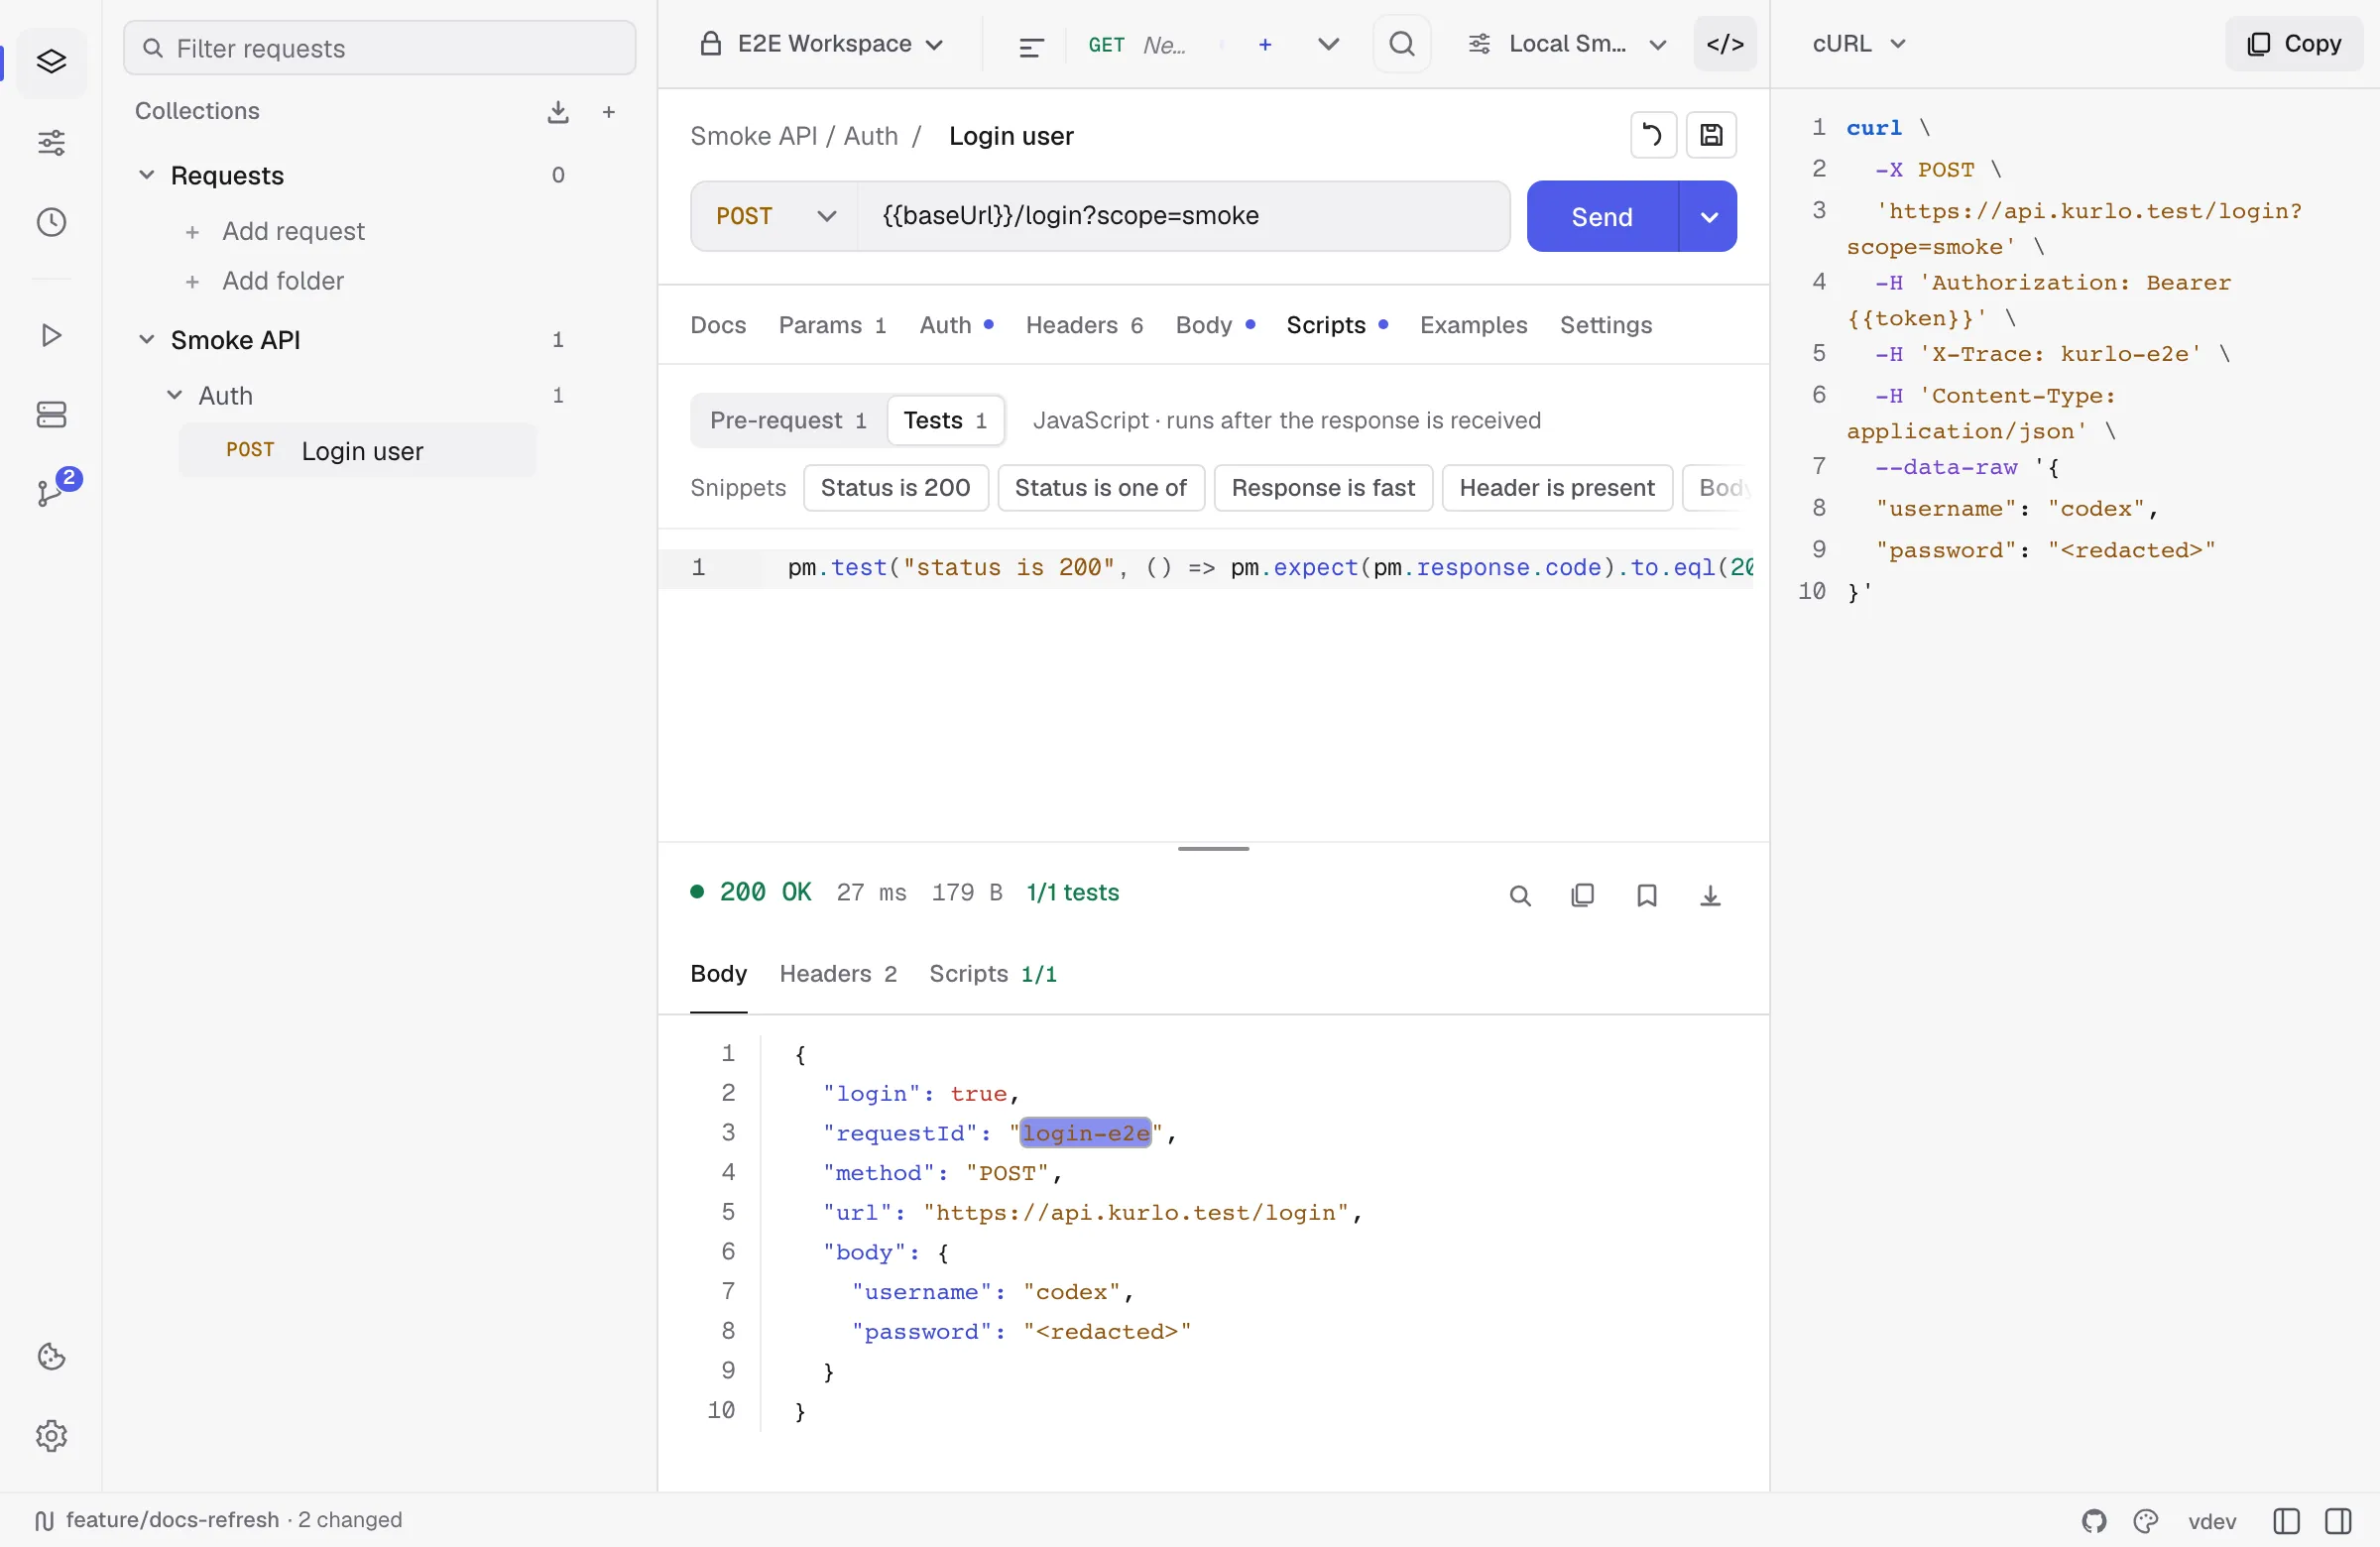Toggle the left sidebar layout icon
The image size is (2380, 1547).
(x=2286, y=1521)
